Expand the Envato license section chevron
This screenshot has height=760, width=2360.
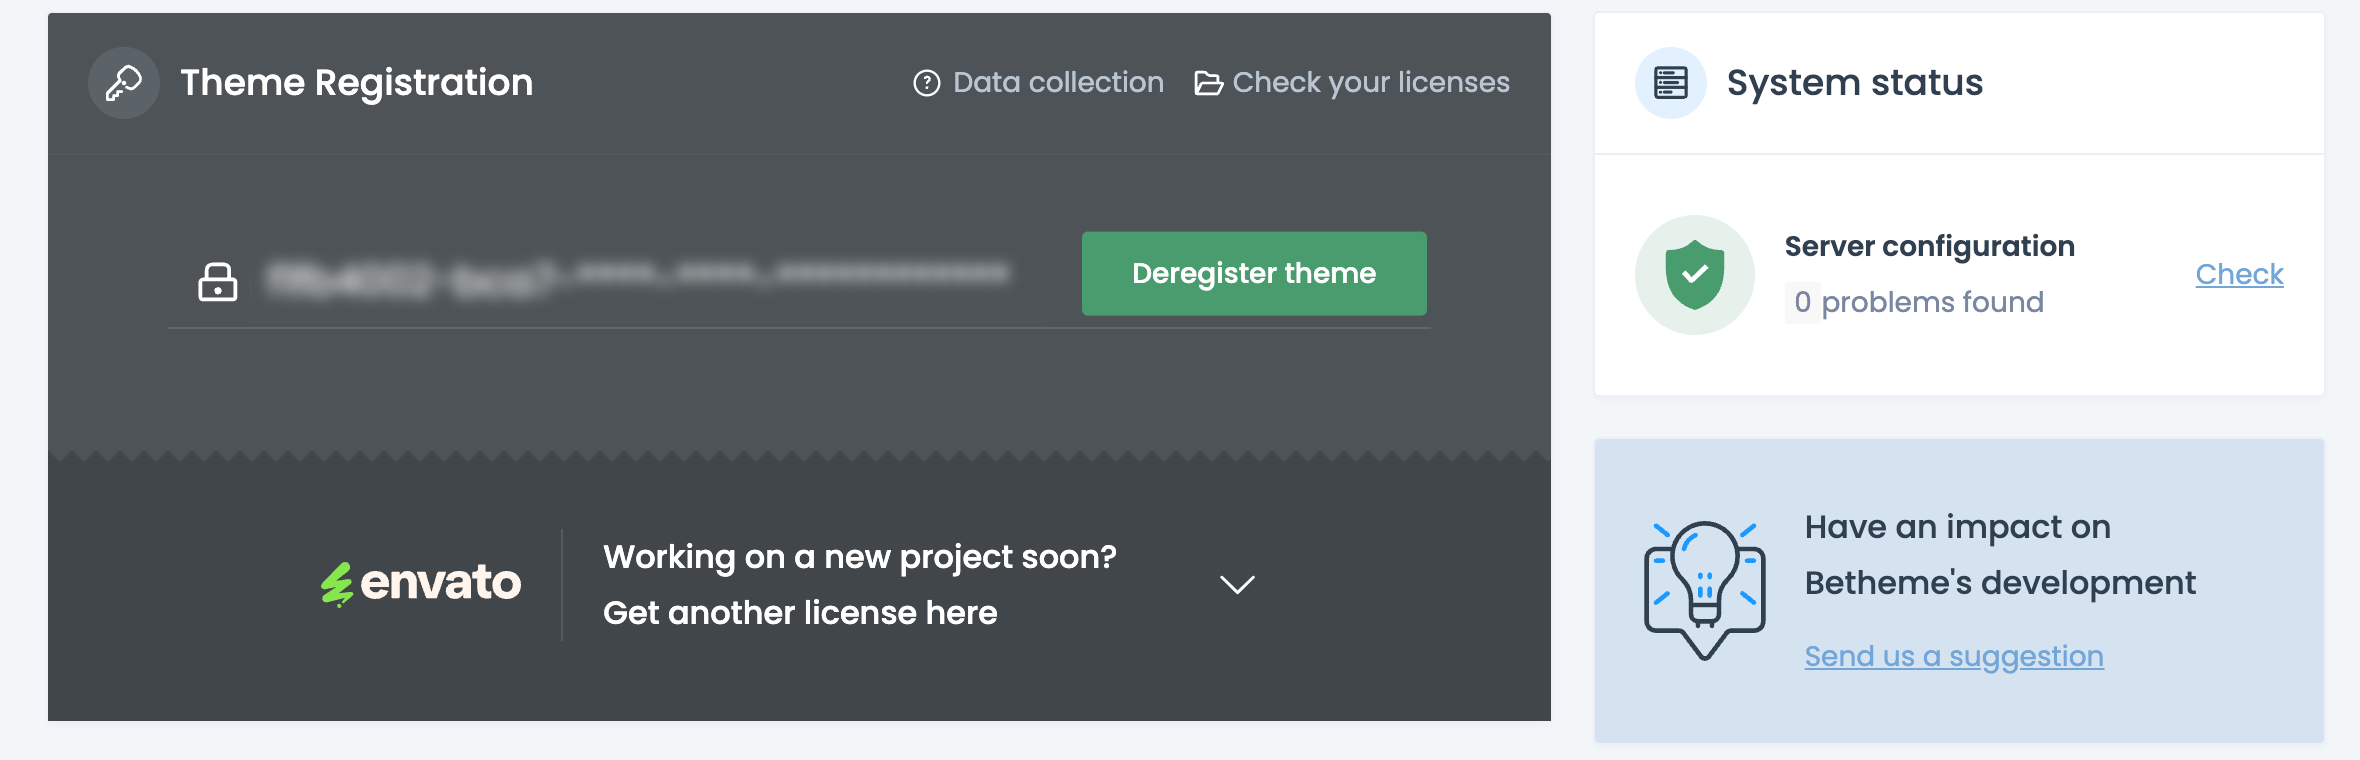[1237, 585]
